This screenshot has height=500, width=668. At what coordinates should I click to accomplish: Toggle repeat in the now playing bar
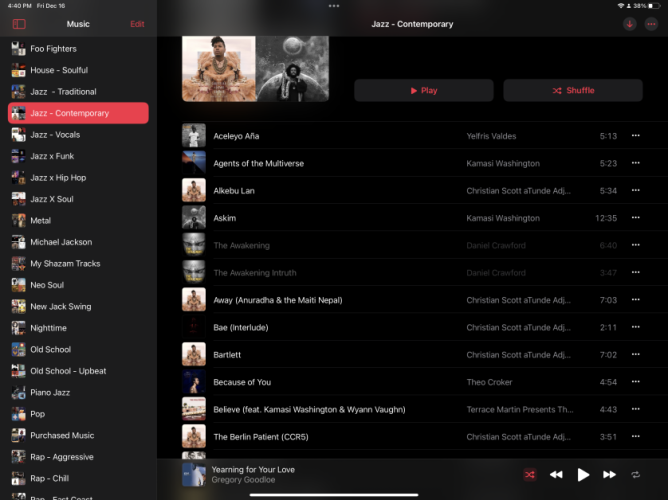[x=635, y=474]
